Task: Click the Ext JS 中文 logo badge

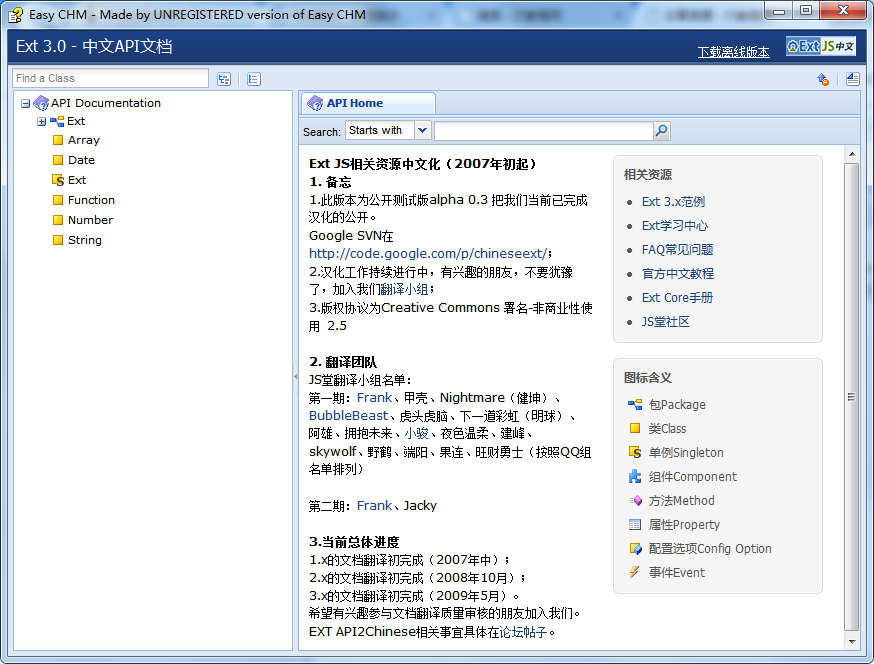Action: tap(820, 46)
